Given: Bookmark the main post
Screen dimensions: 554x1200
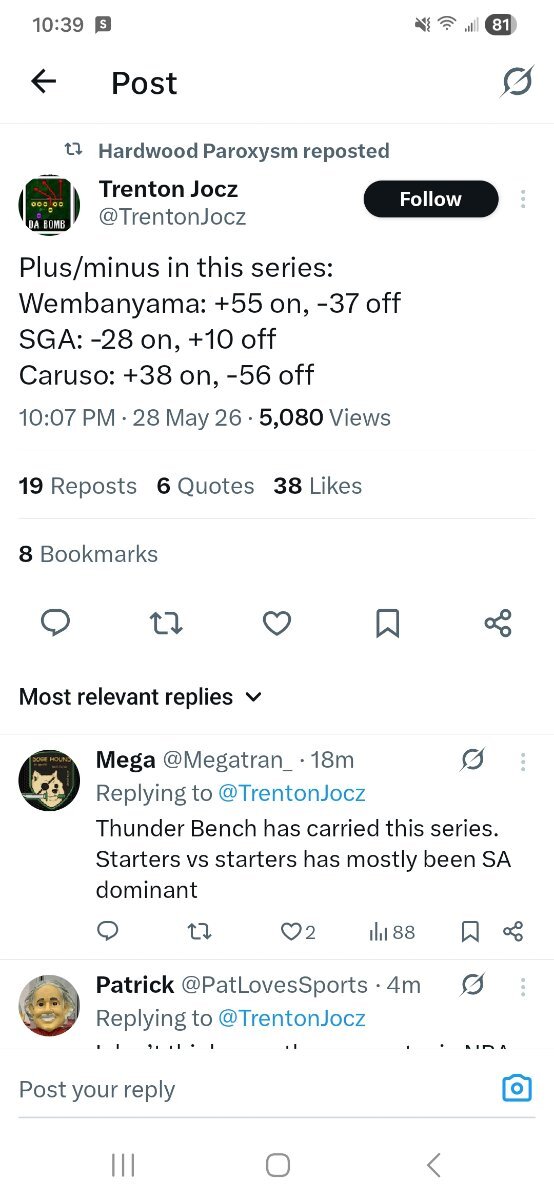Looking at the screenshot, I should point(387,624).
